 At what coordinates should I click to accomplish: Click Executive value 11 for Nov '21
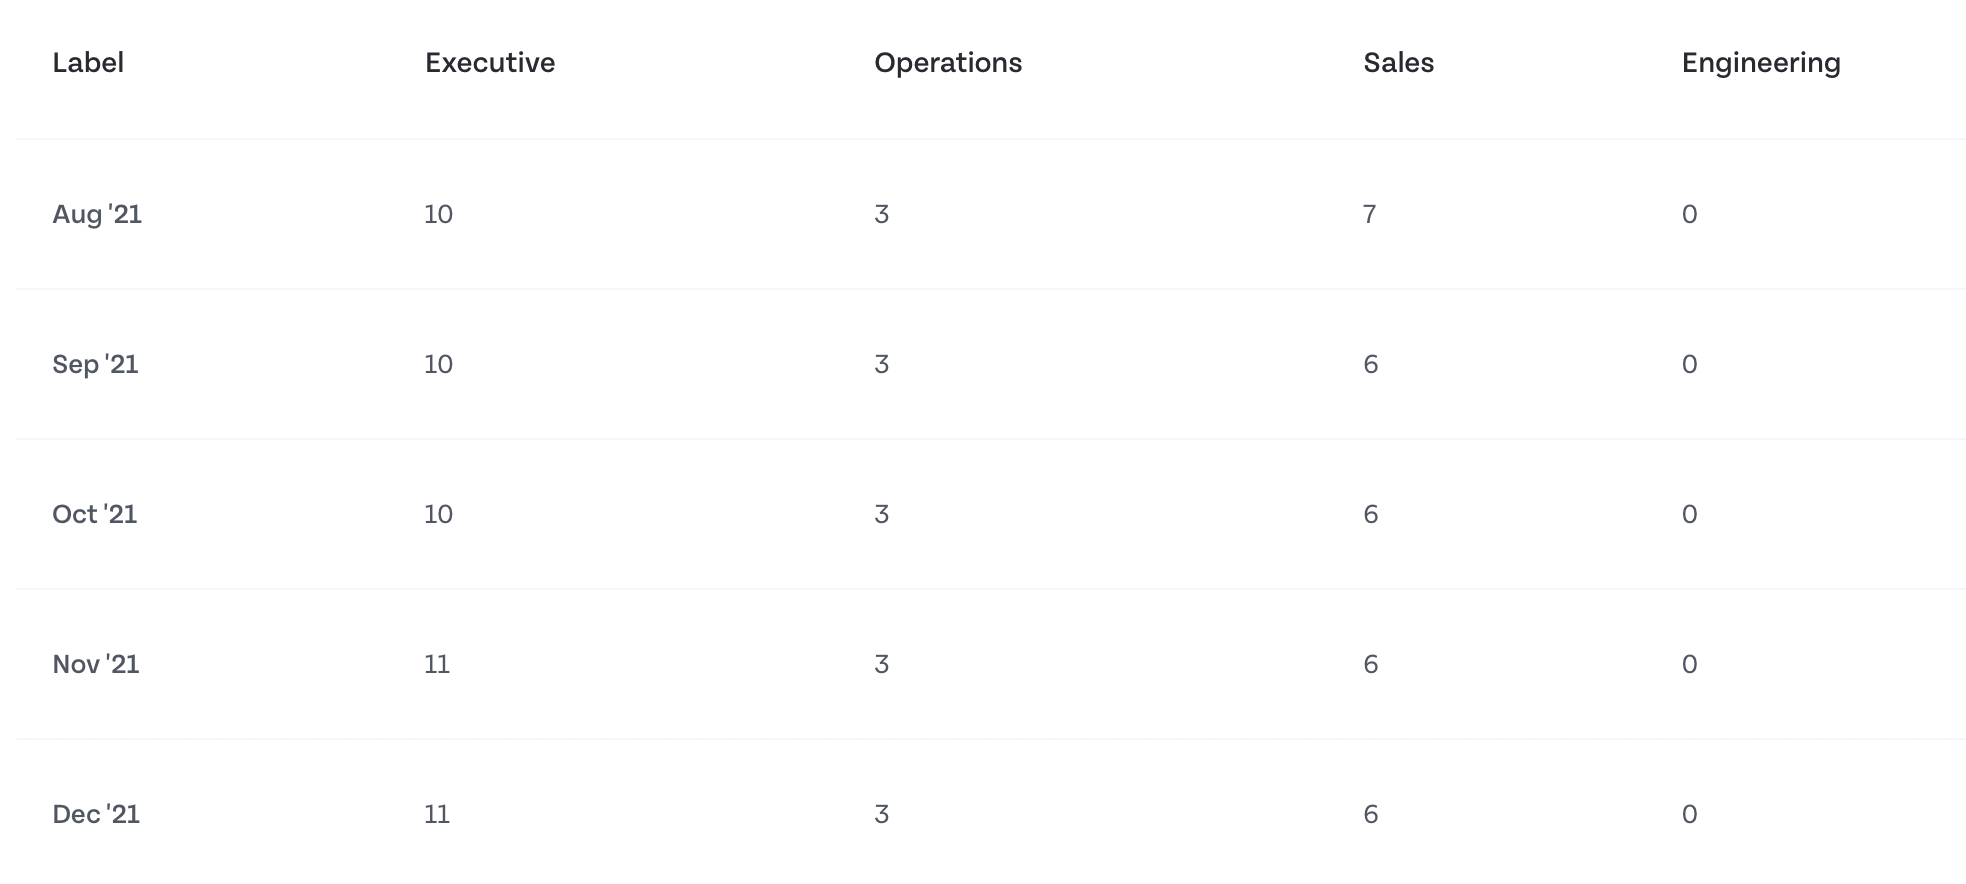[x=437, y=664]
